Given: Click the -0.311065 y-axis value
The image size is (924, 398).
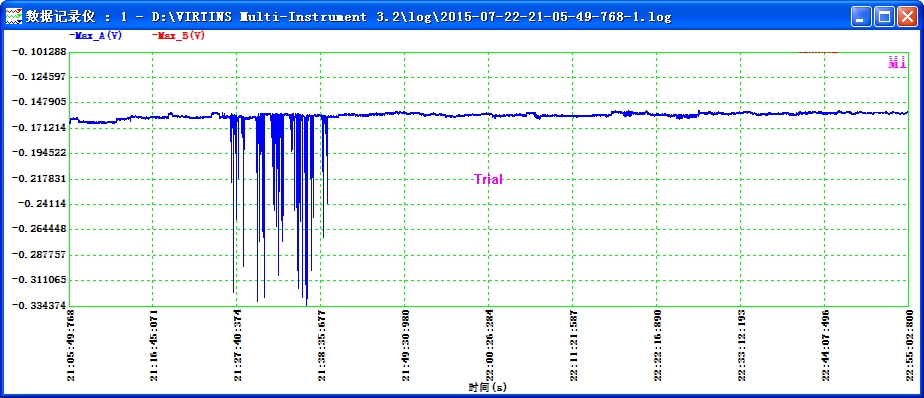Looking at the screenshot, I should coord(39,279).
